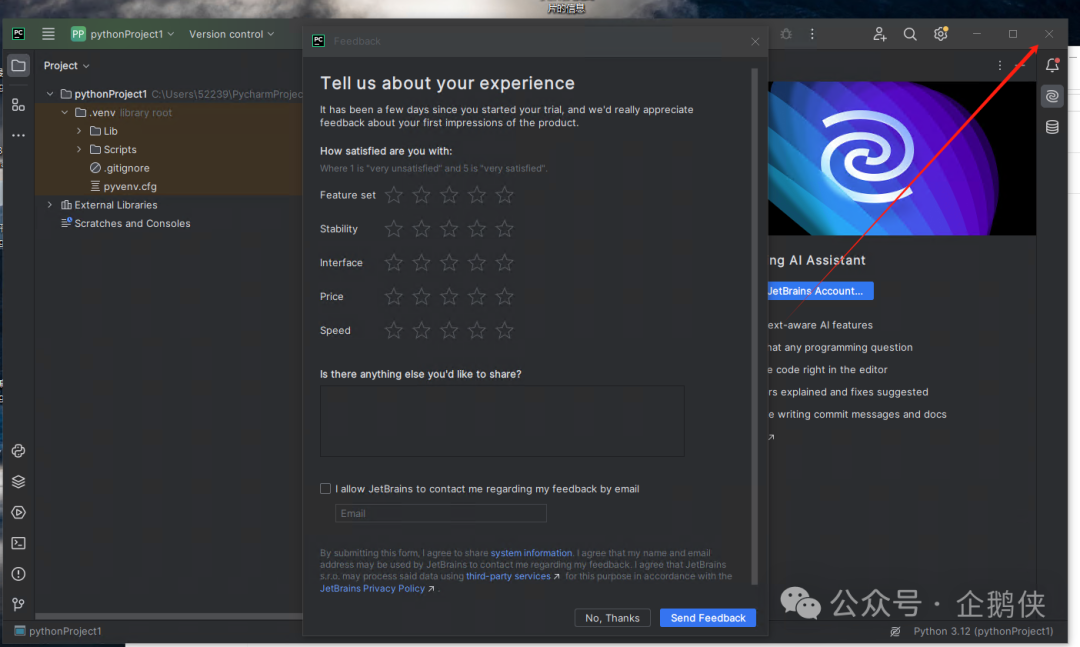1080x647 pixels.
Task: Click the Feedback dialog vertical scrollbar
Action: point(754,326)
